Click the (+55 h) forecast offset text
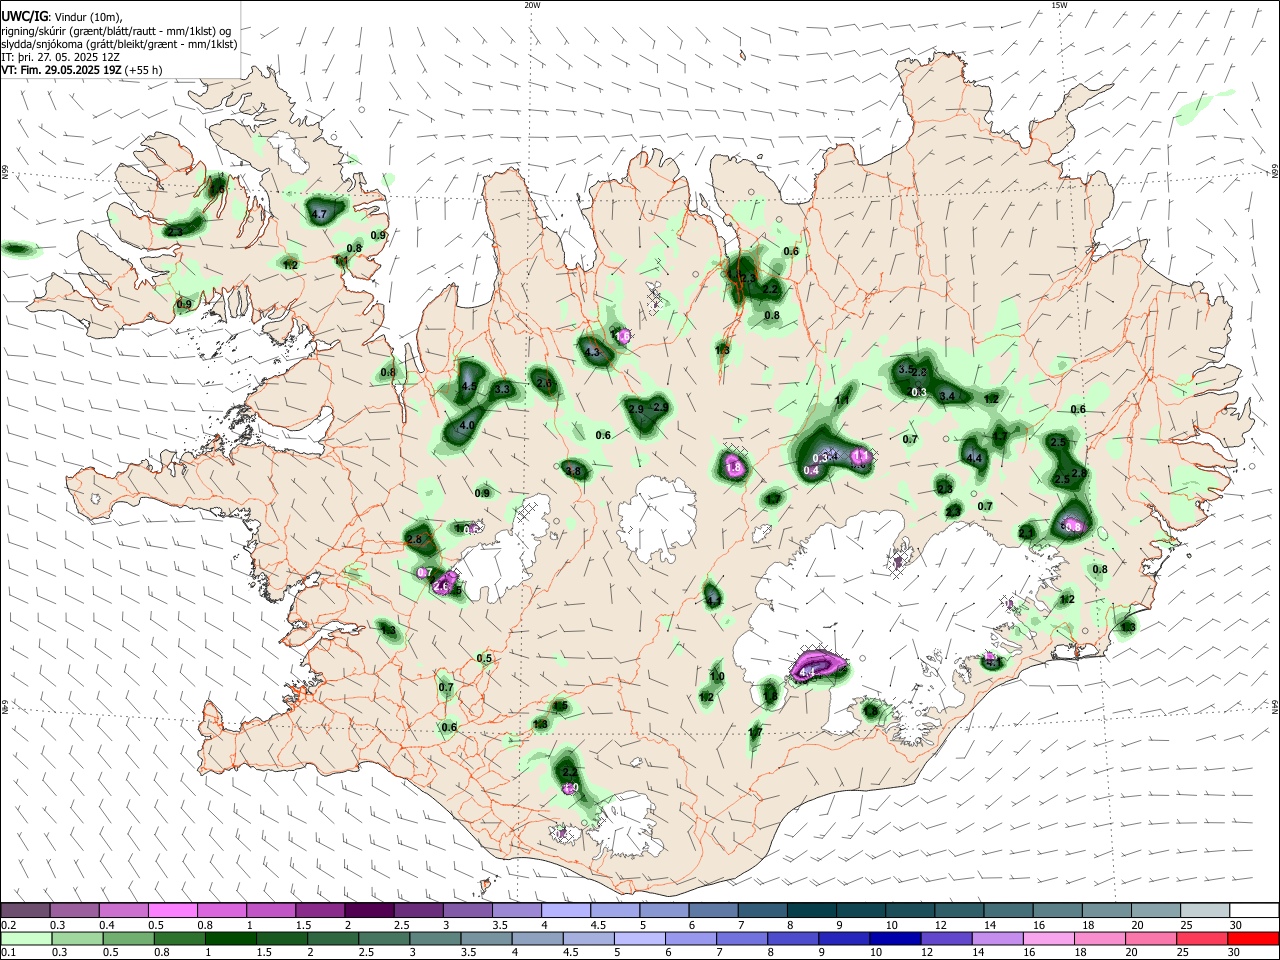1280x960 pixels. (144, 70)
